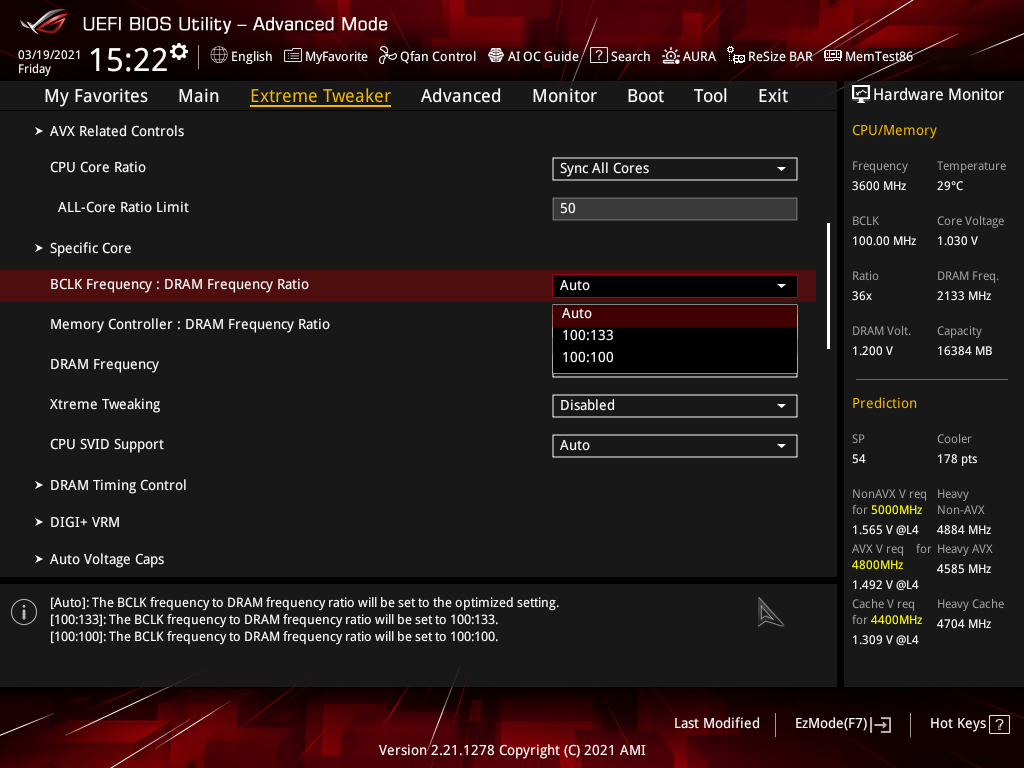Viewport: 1024px width, 768px height.
Task: Switch to My Favorites tab
Action: point(96,96)
